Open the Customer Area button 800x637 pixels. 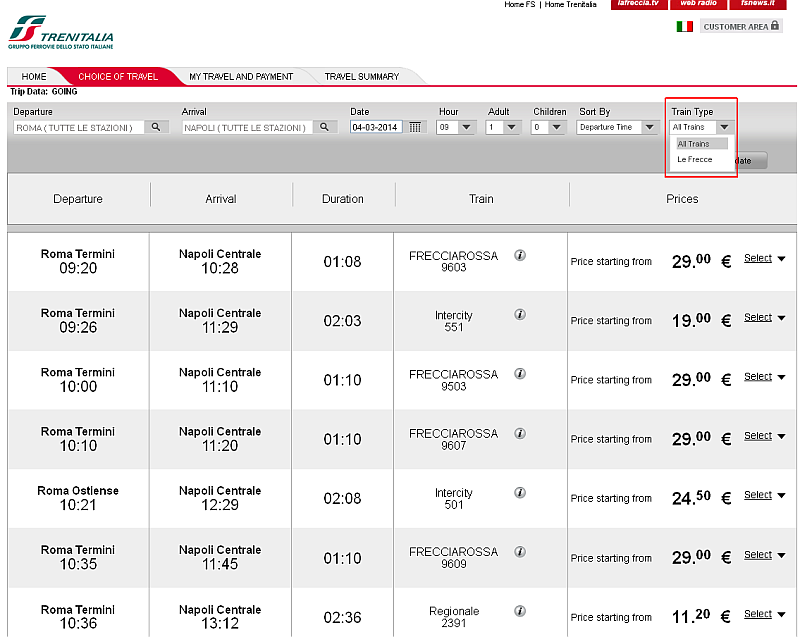coord(741,27)
